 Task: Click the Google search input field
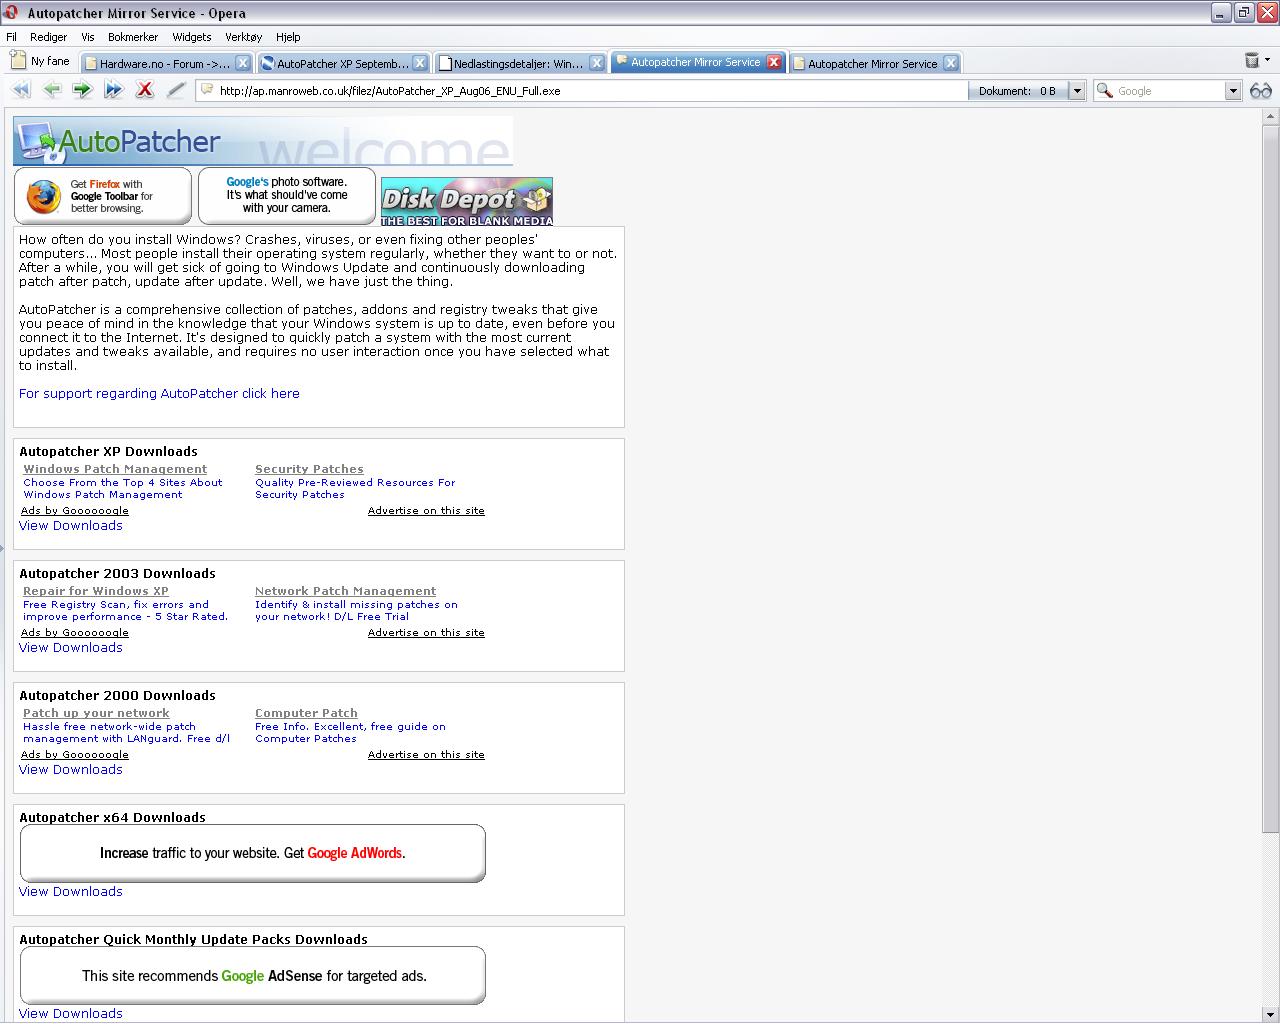point(1168,91)
